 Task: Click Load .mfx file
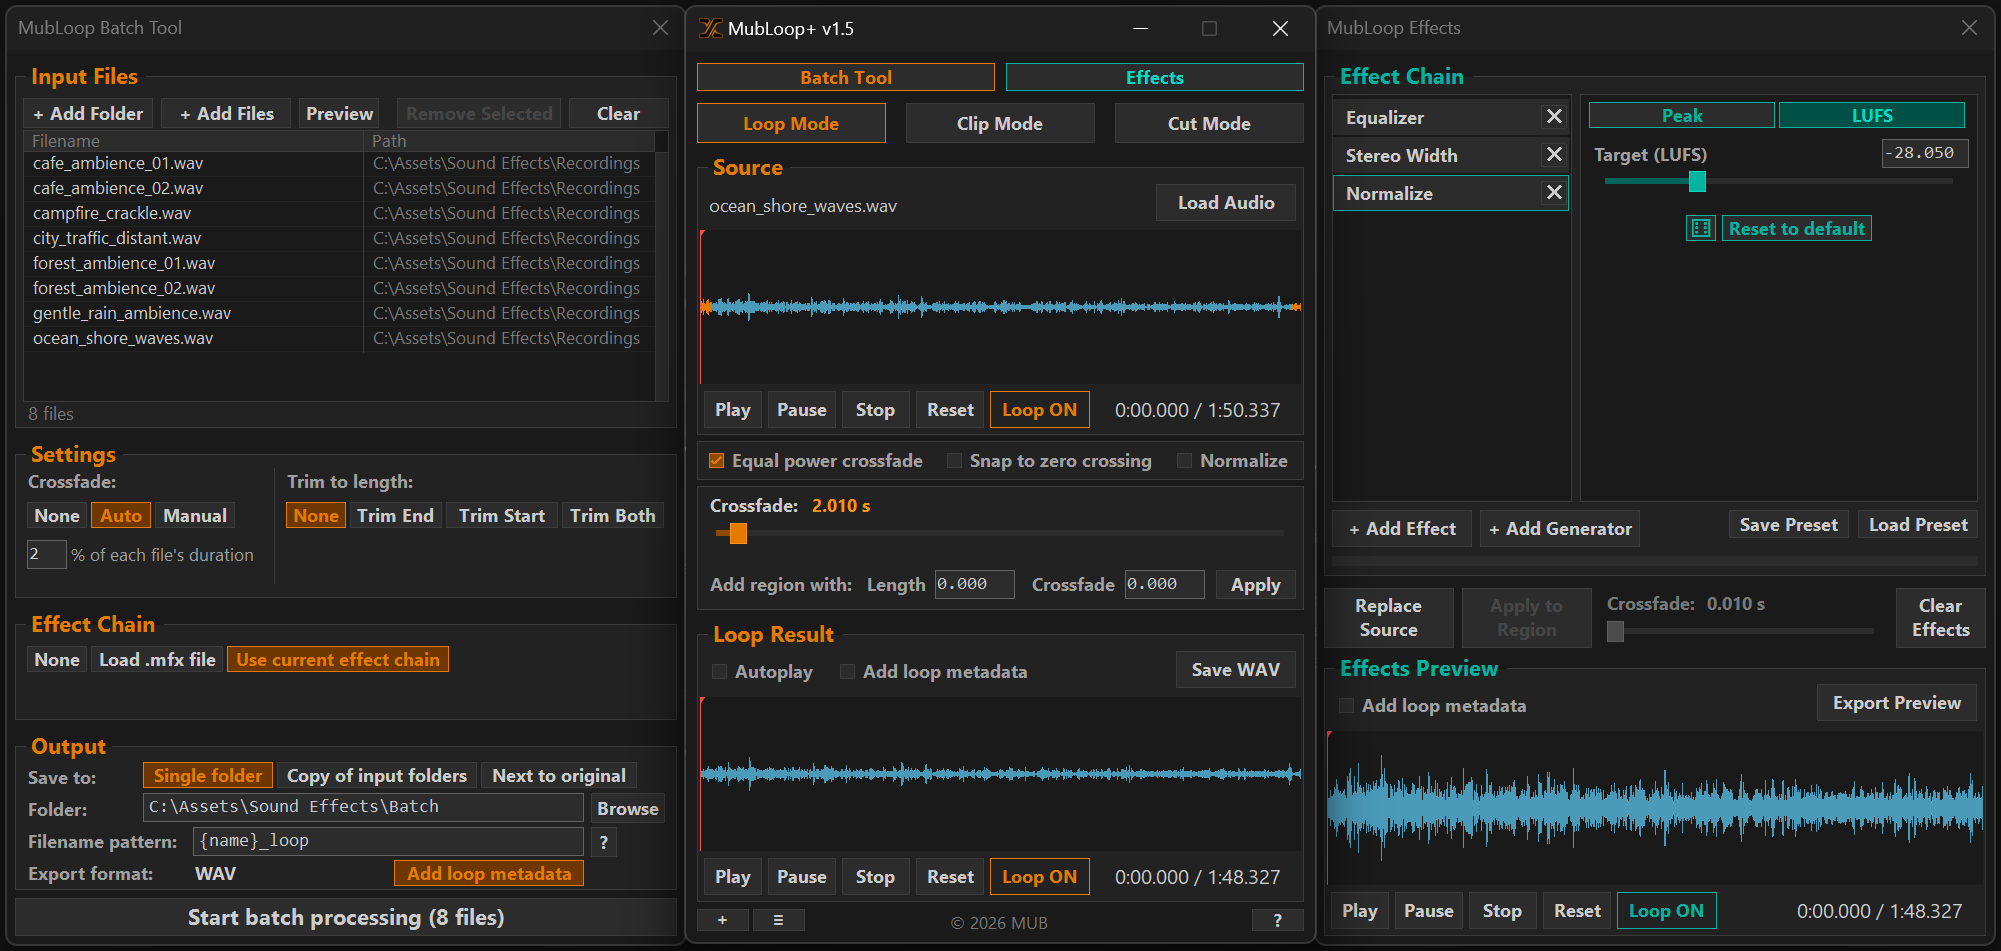tap(157, 659)
